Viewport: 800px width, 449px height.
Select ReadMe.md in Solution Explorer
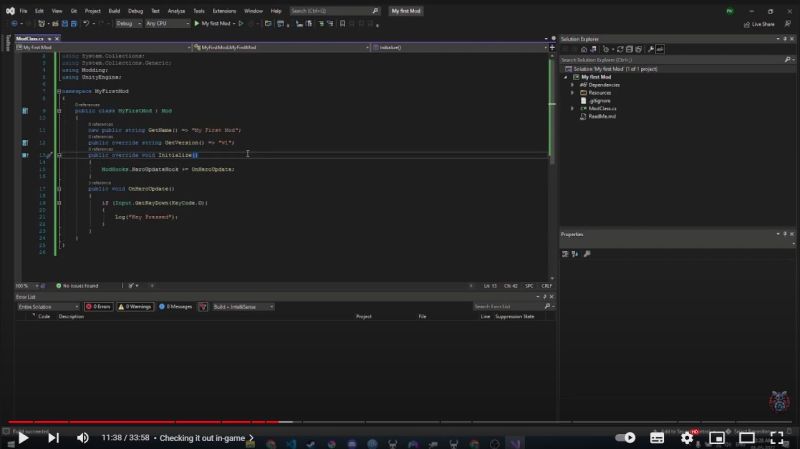602,116
